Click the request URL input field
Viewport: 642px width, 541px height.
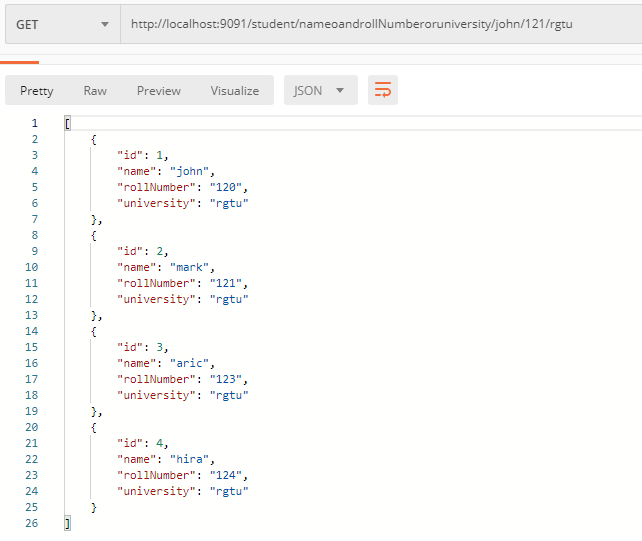380,24
